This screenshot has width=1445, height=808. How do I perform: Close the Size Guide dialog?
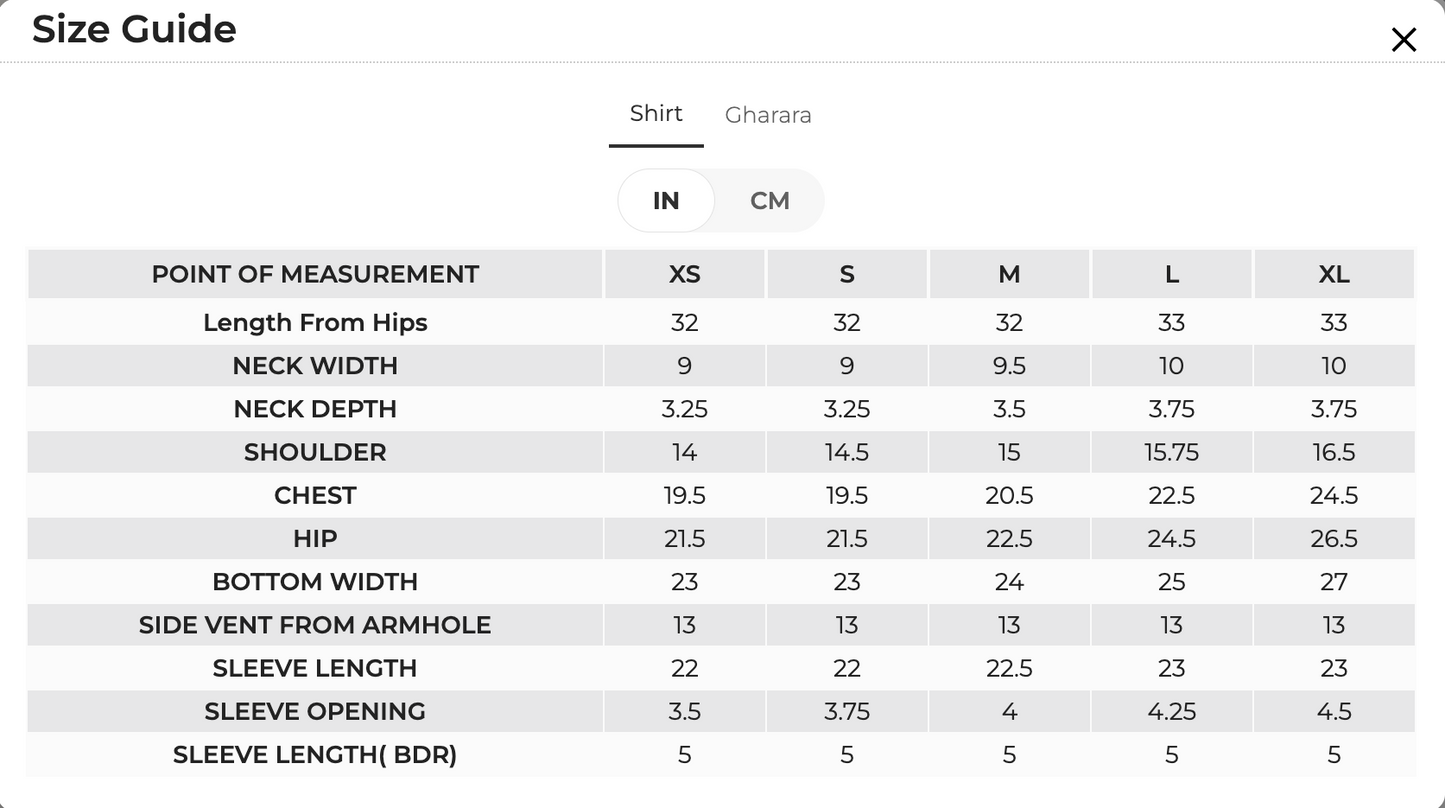(1404, 40)
